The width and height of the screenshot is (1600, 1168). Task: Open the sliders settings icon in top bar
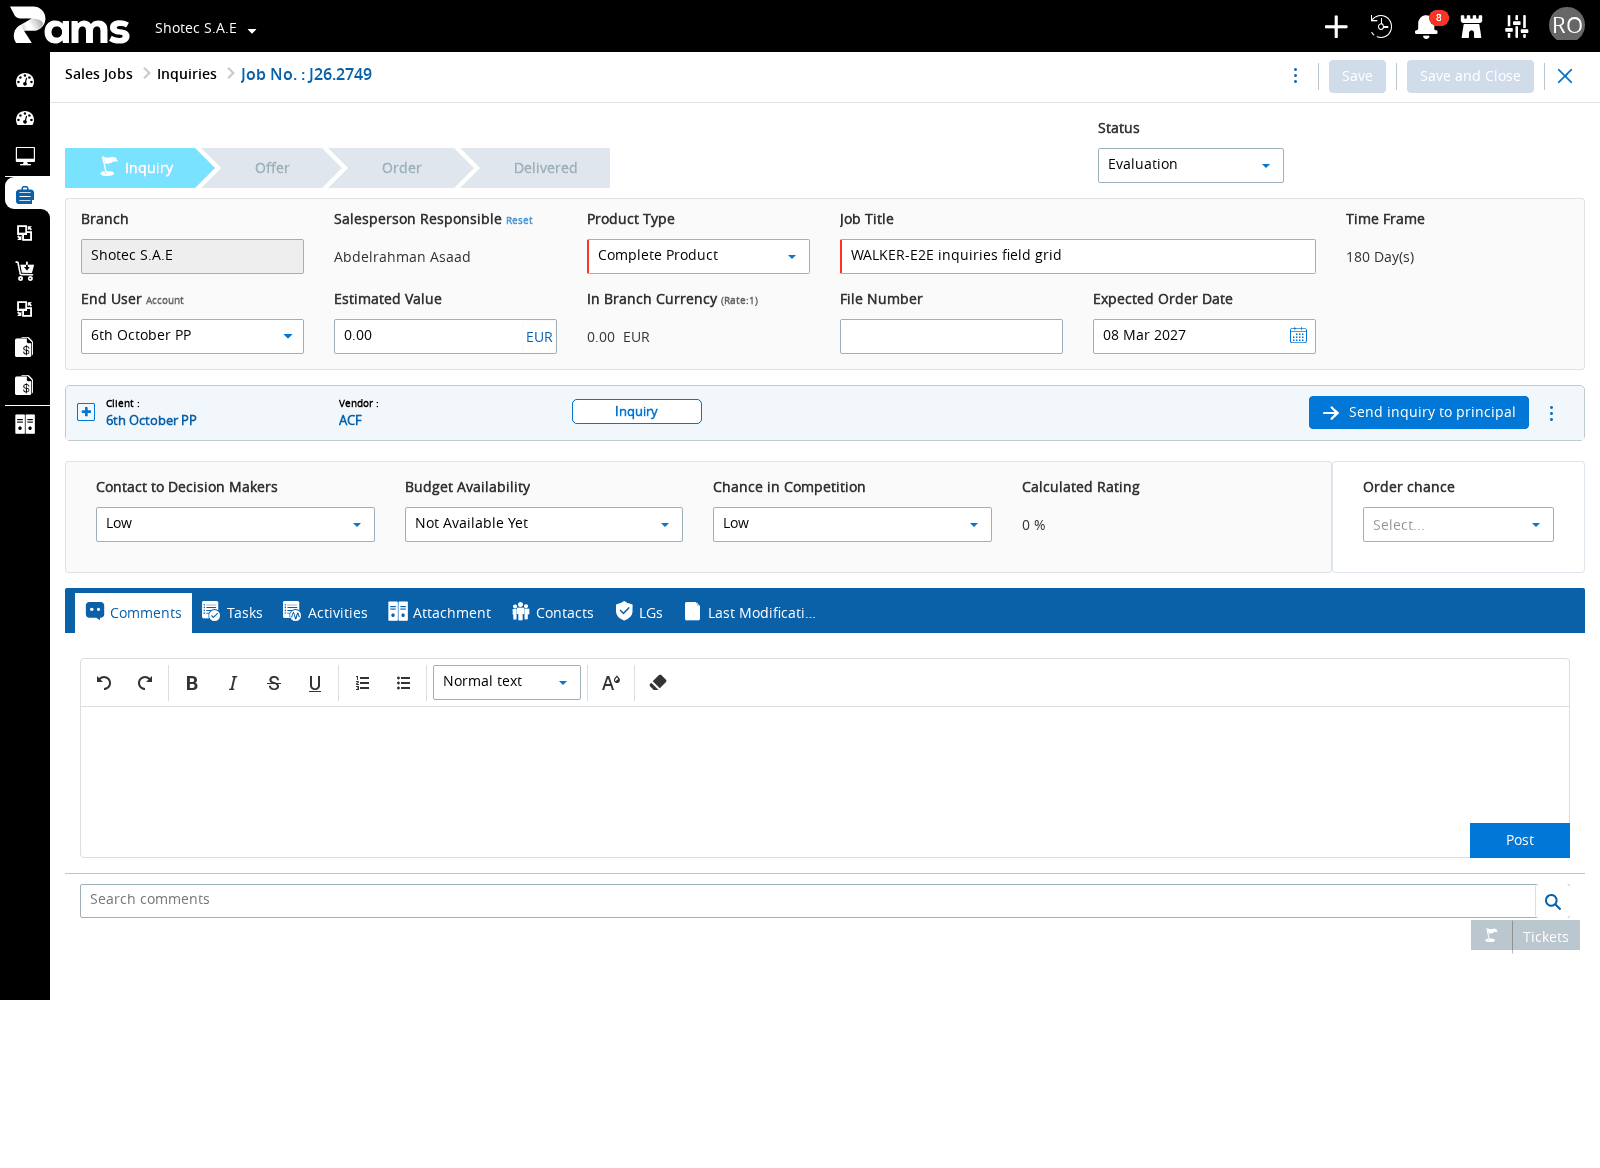(x=1517, y=27)
